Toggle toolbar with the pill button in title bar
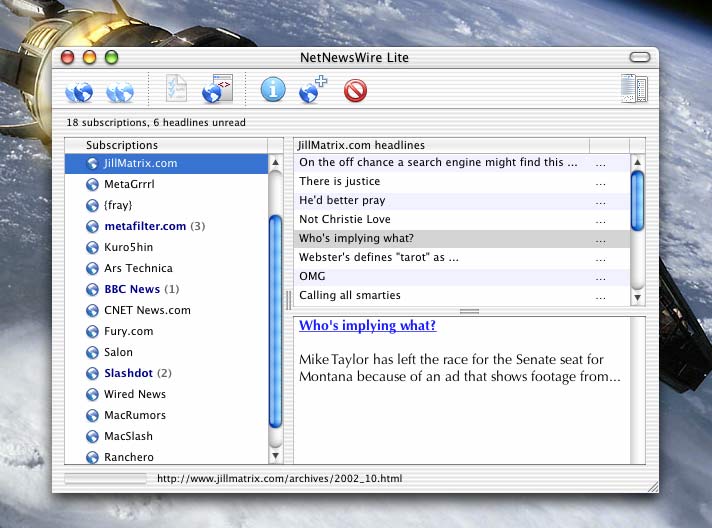The height and width of the screenshot is (528, 712). click(x=640, y=57)
